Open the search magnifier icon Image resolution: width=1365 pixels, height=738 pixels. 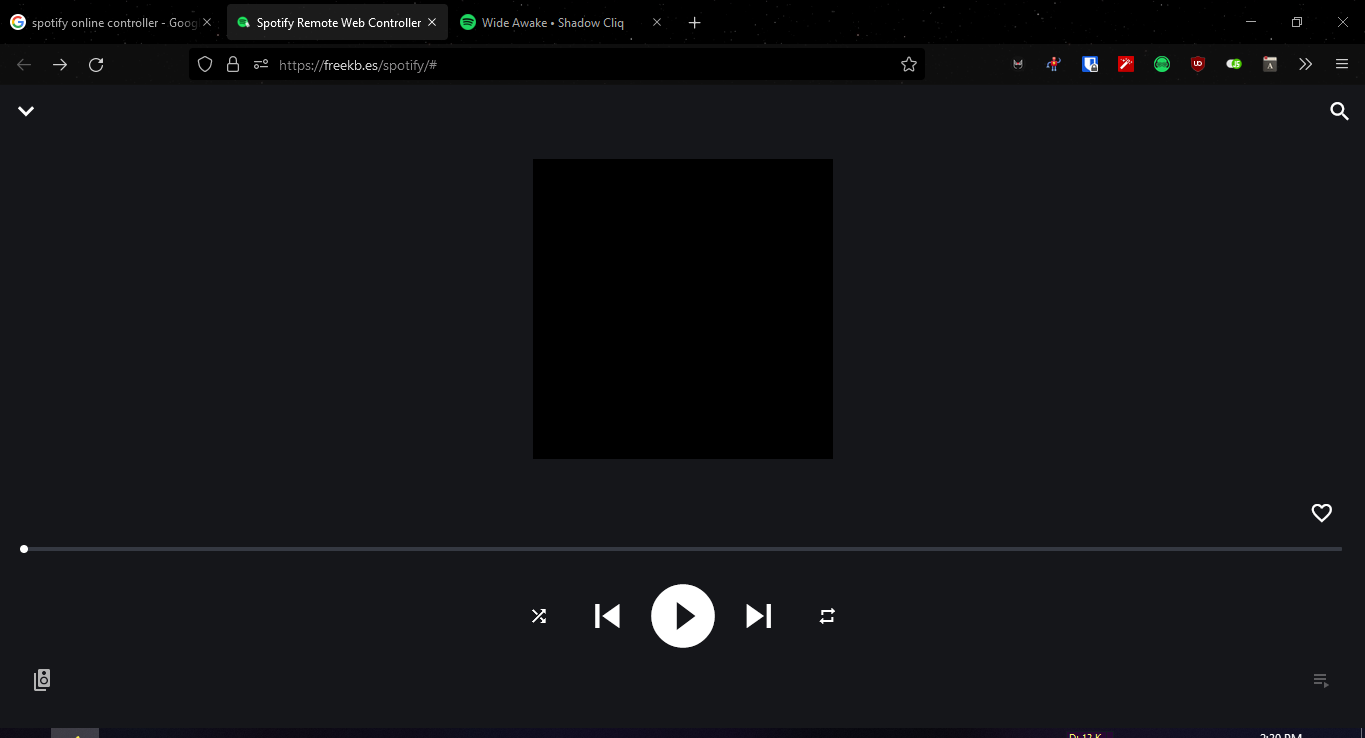[x=1340, y=111]
